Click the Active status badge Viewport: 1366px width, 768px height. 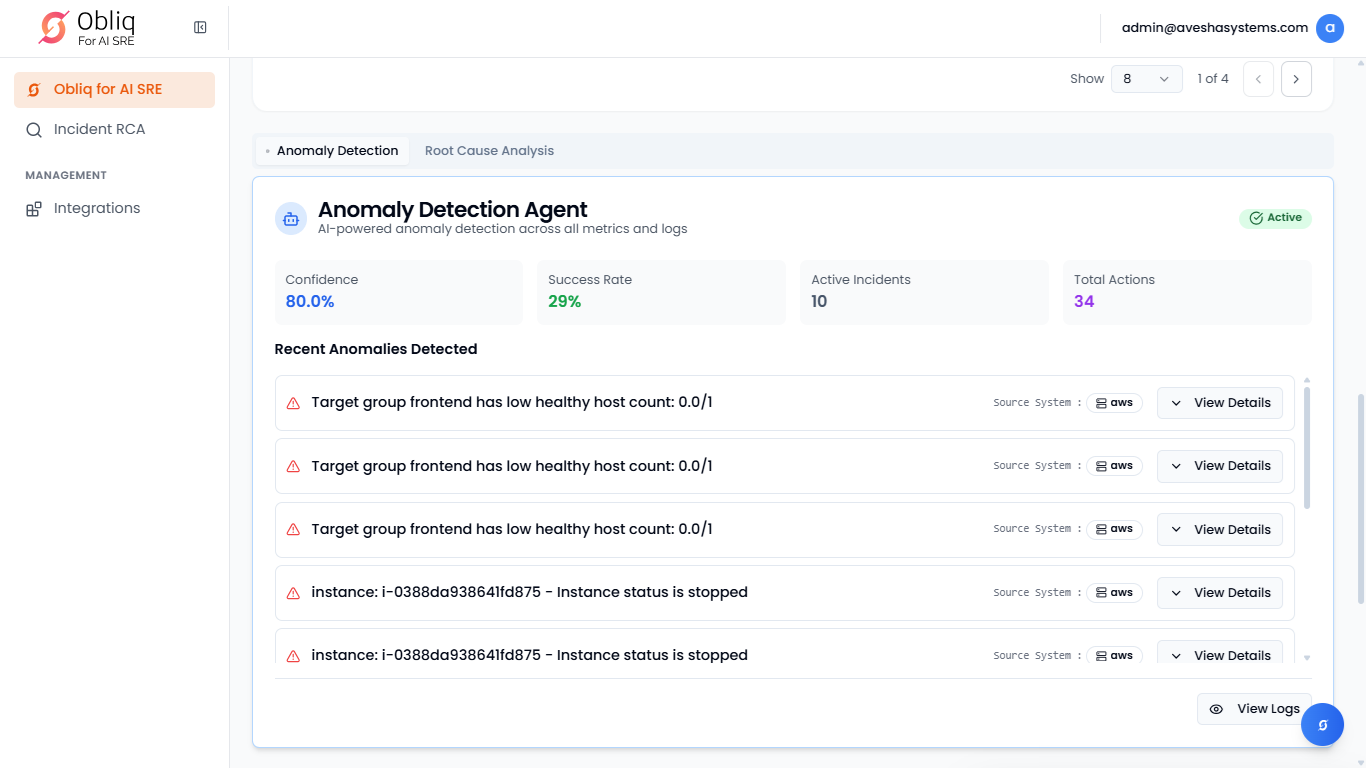(x=1275, y=218)
